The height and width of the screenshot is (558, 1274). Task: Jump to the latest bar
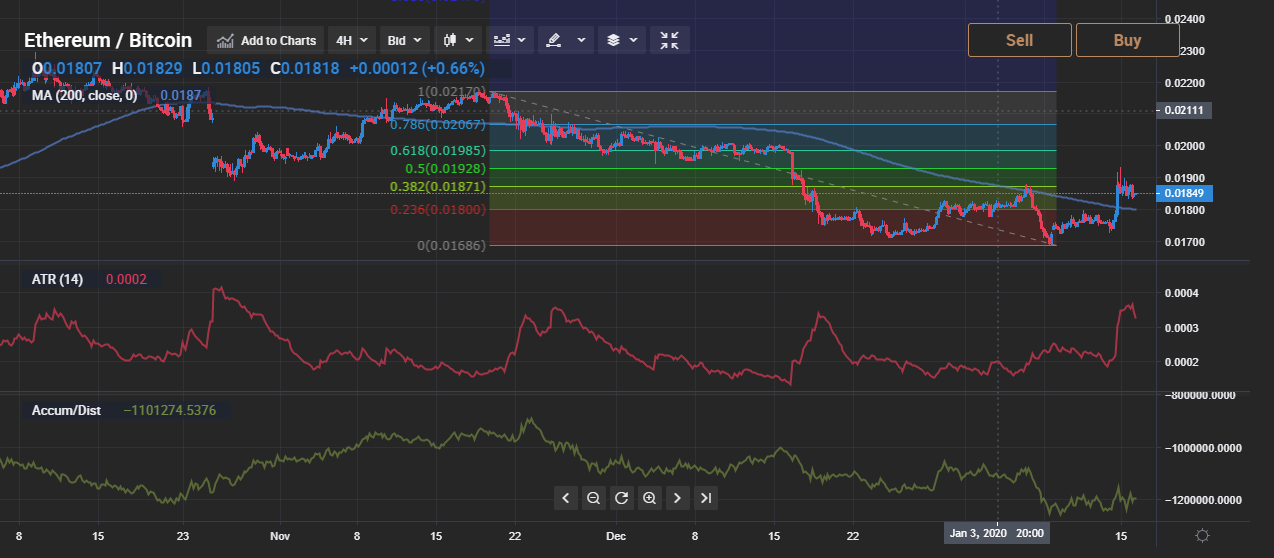[x=706, y=498]
